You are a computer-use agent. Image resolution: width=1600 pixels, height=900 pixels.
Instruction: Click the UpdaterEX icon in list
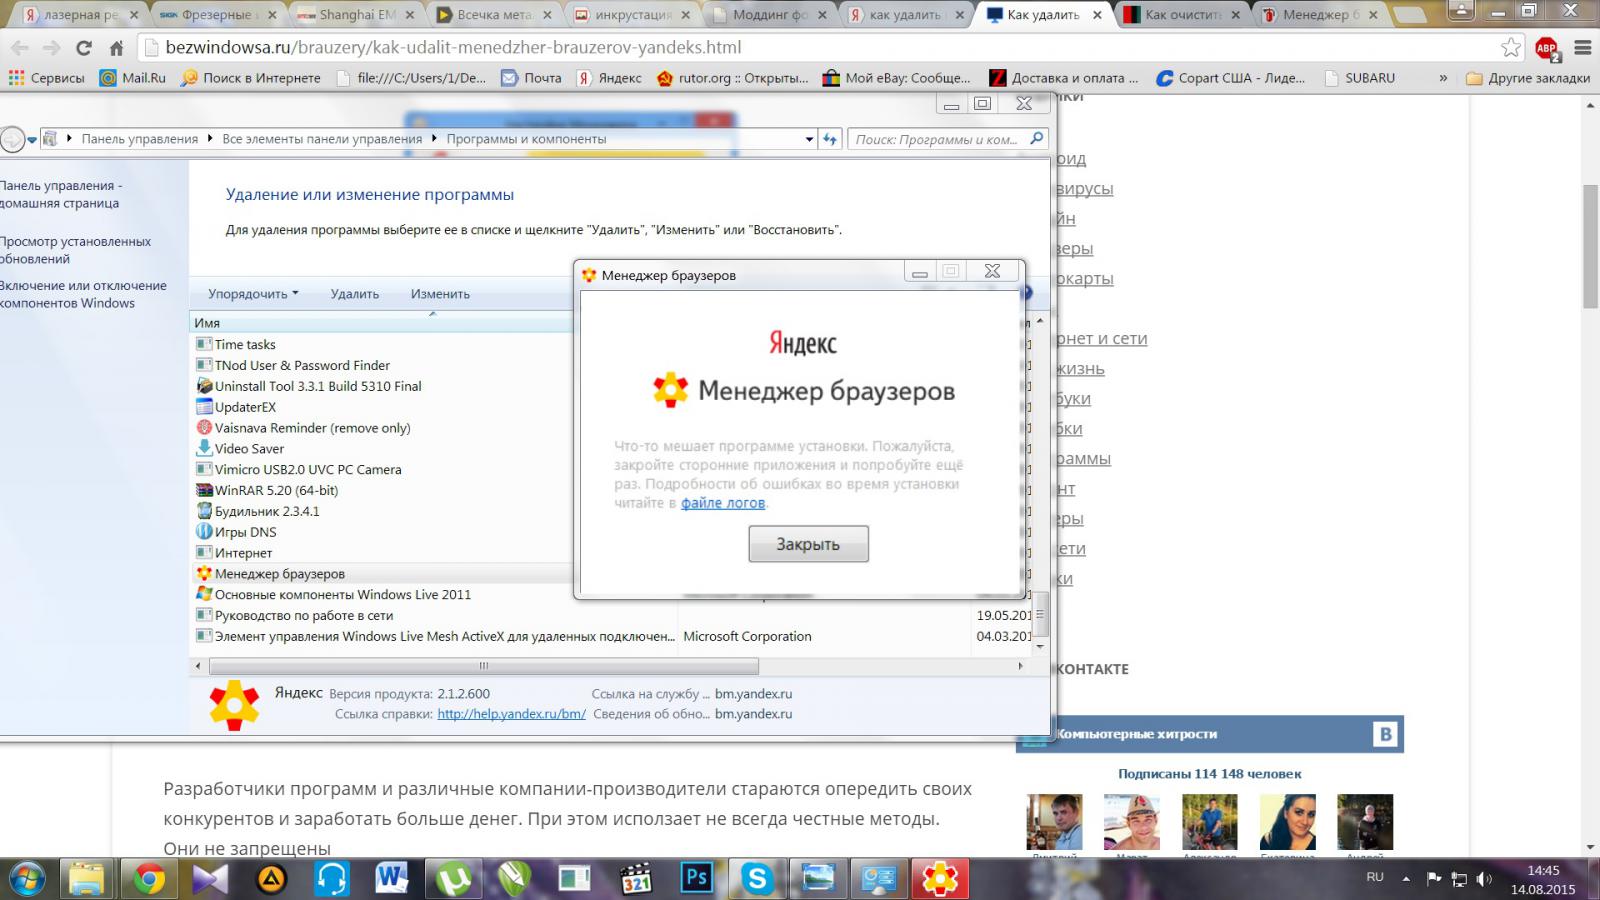coord(204,407)
